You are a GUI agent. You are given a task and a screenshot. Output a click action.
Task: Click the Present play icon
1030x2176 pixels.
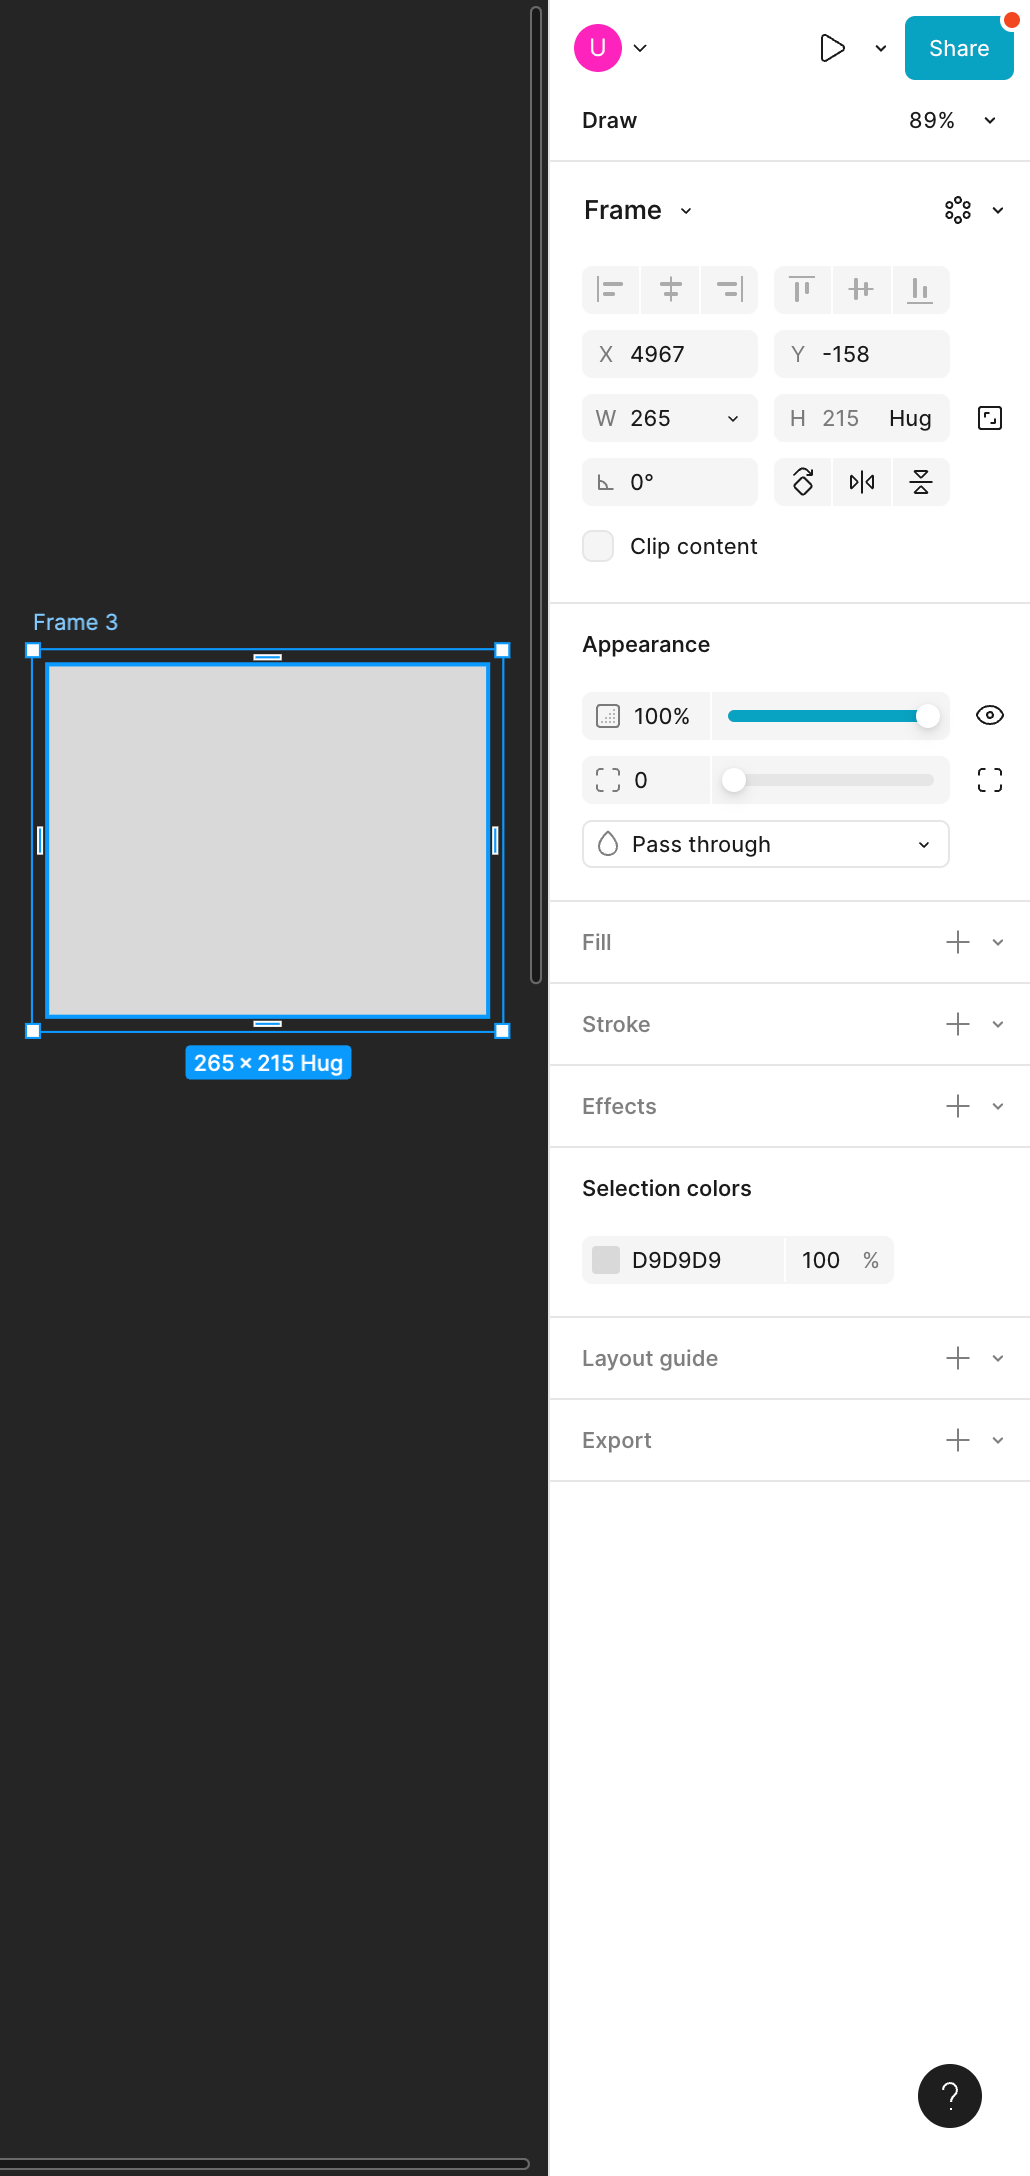pos(832,48)
